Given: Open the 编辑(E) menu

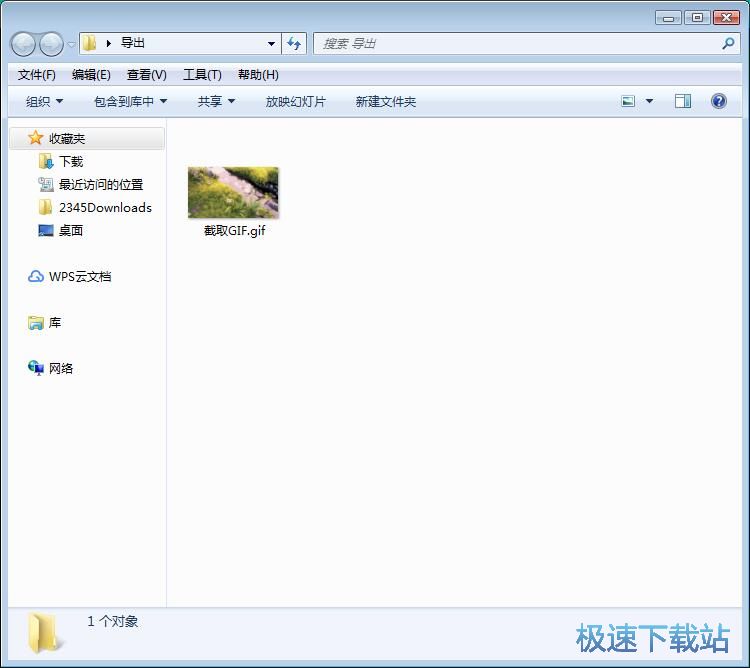Looking at the screenshot, I should tap(91, 75).
